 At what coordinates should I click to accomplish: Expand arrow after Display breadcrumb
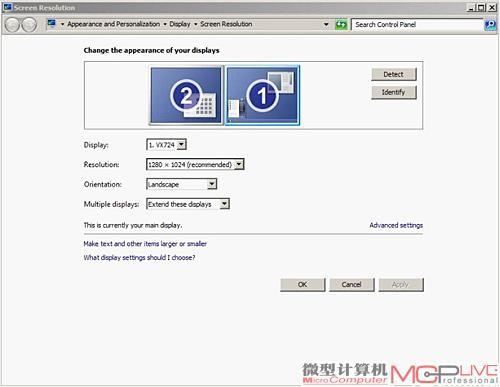click(195, 24)
